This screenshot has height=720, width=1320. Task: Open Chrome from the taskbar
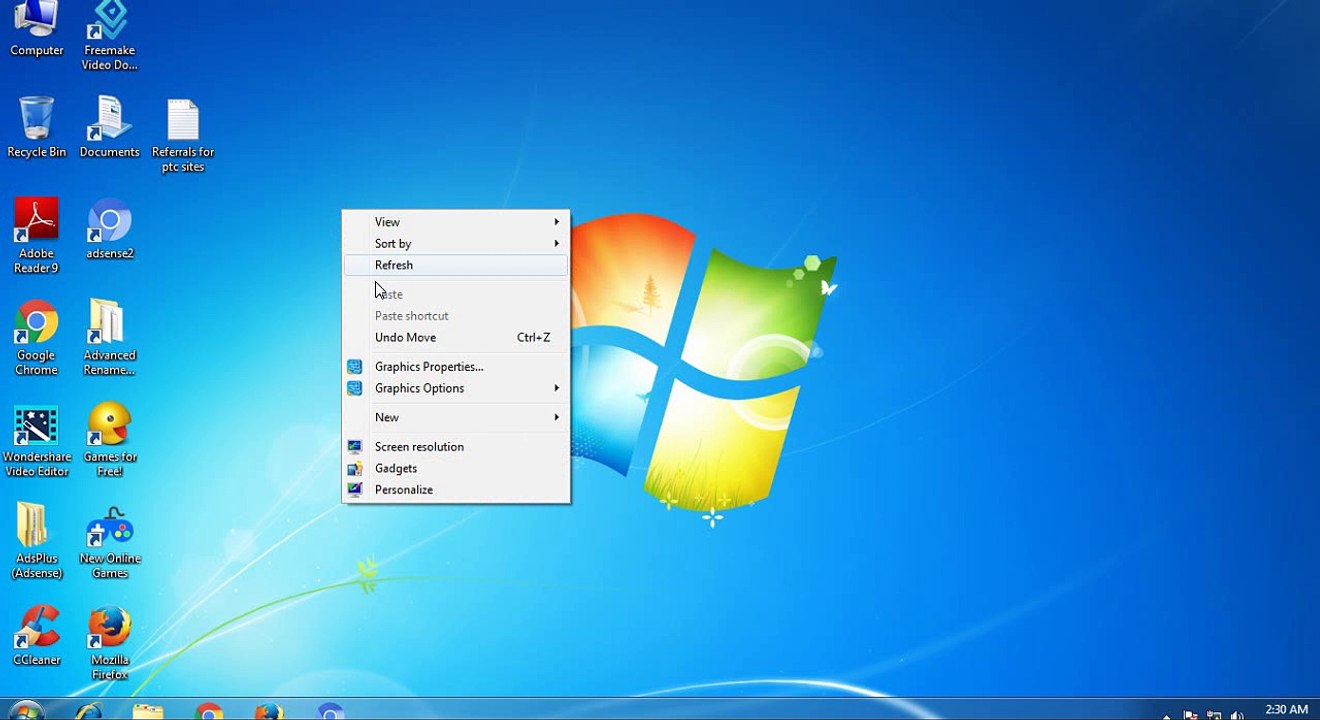click(x=209, y=711)
